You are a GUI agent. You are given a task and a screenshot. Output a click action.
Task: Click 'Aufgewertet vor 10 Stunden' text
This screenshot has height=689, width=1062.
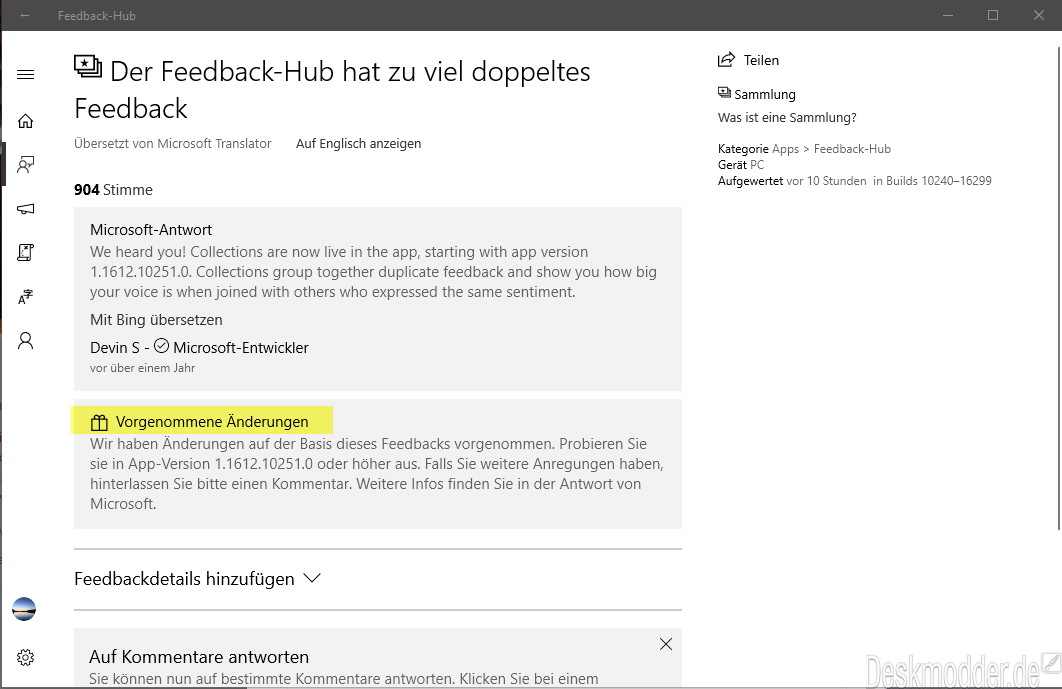click(792, 181)
